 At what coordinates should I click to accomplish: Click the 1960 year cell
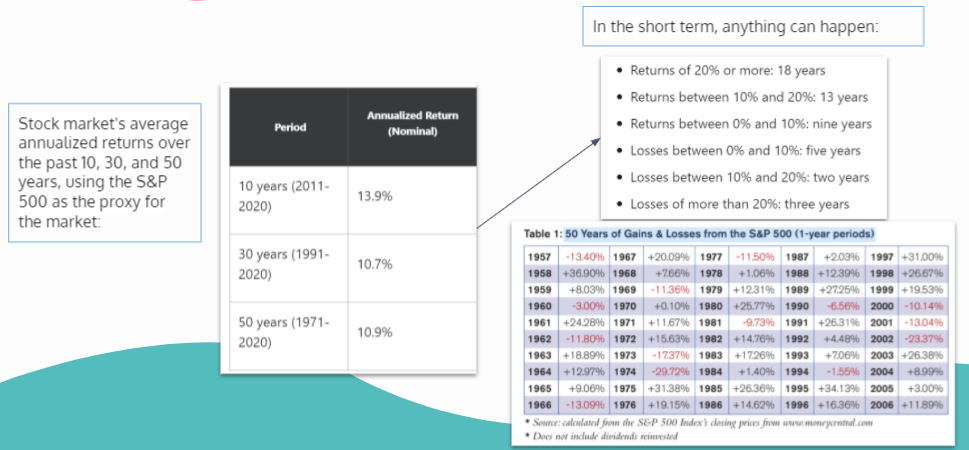[540, 305]
